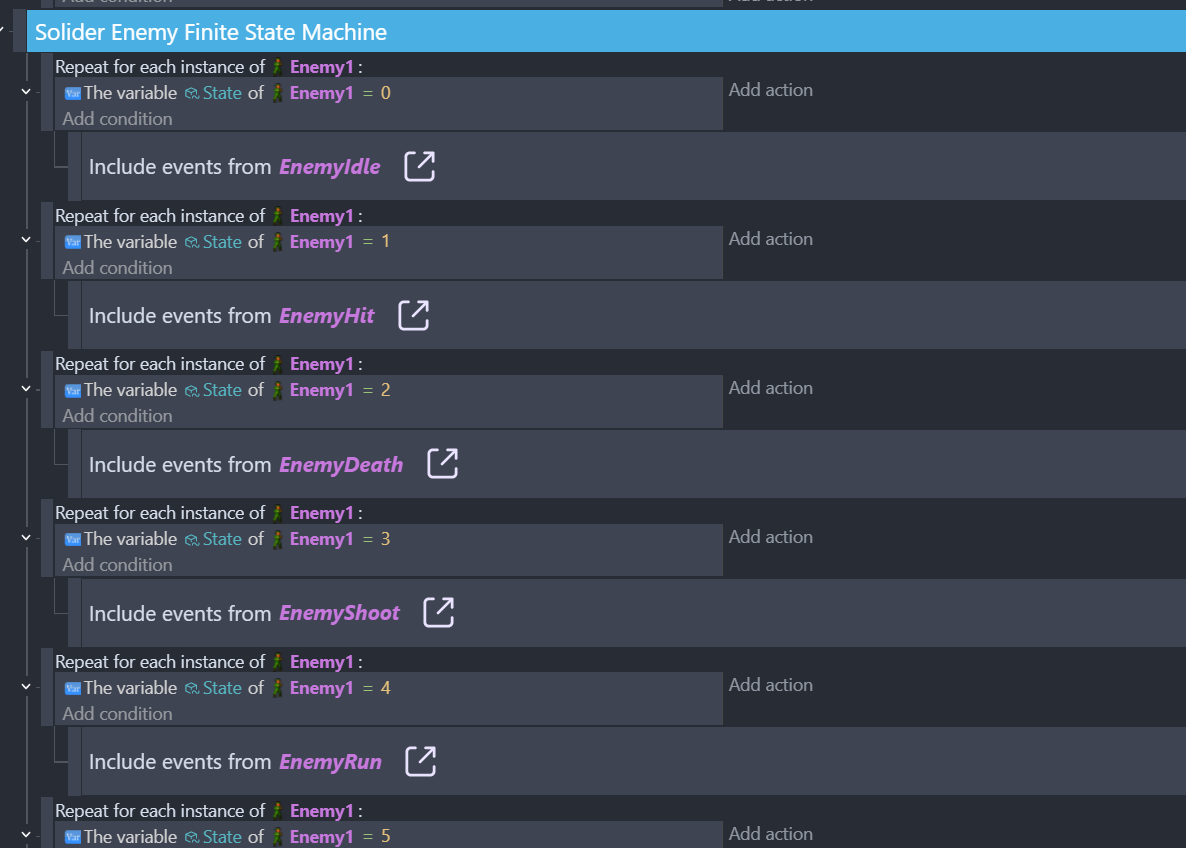Screen dimensions: 1186x848
Task: Collapse the Solider Enemy Finite State Machine group
Action: pos(6,32)
